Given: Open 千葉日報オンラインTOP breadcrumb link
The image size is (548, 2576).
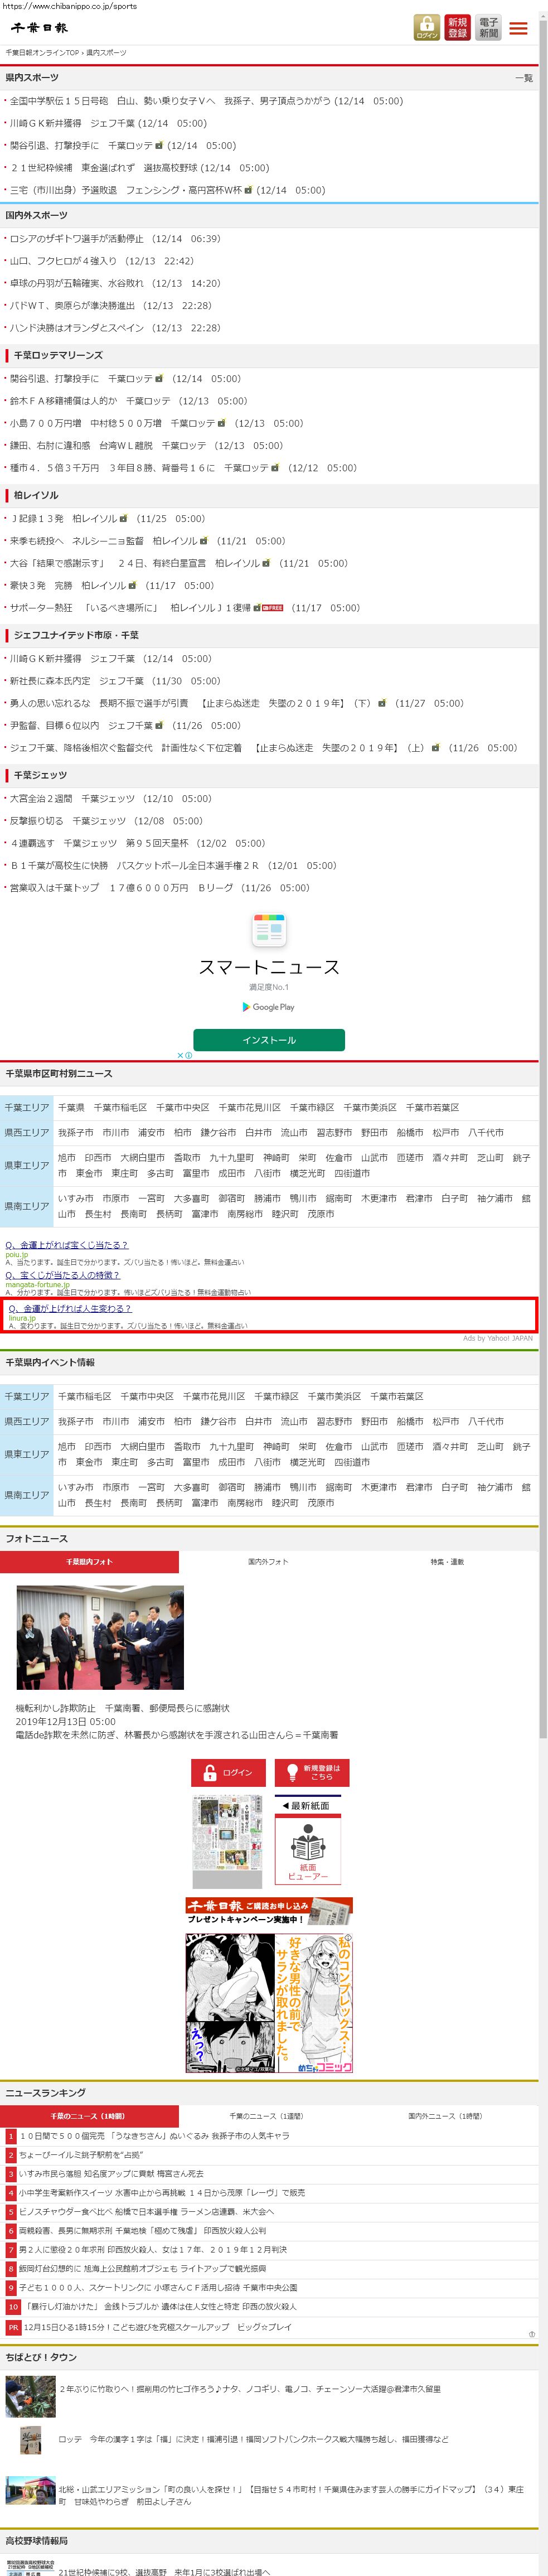Looking at the screenshot, I should click(x=42, y=52).
